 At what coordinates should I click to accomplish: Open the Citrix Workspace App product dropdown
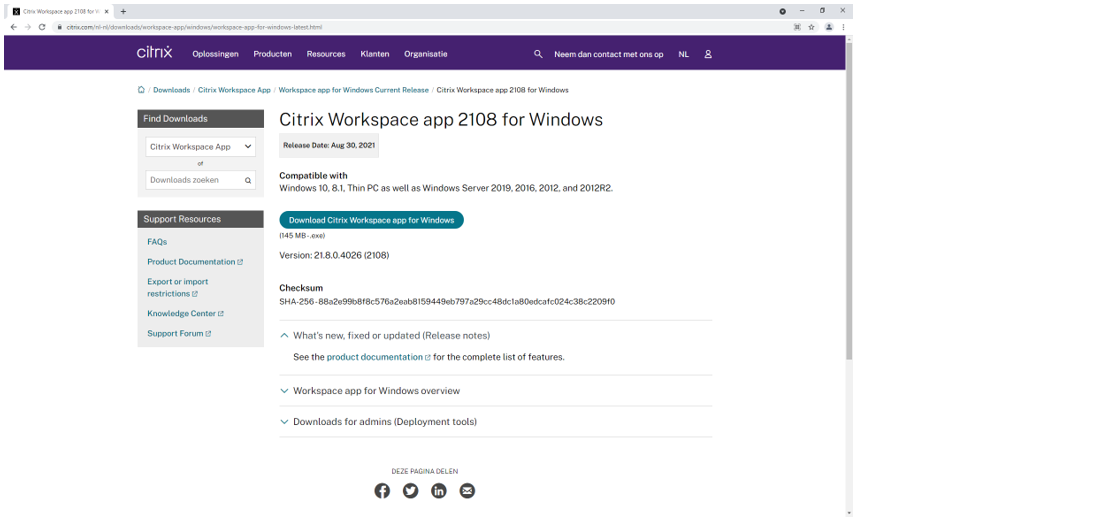200,147
